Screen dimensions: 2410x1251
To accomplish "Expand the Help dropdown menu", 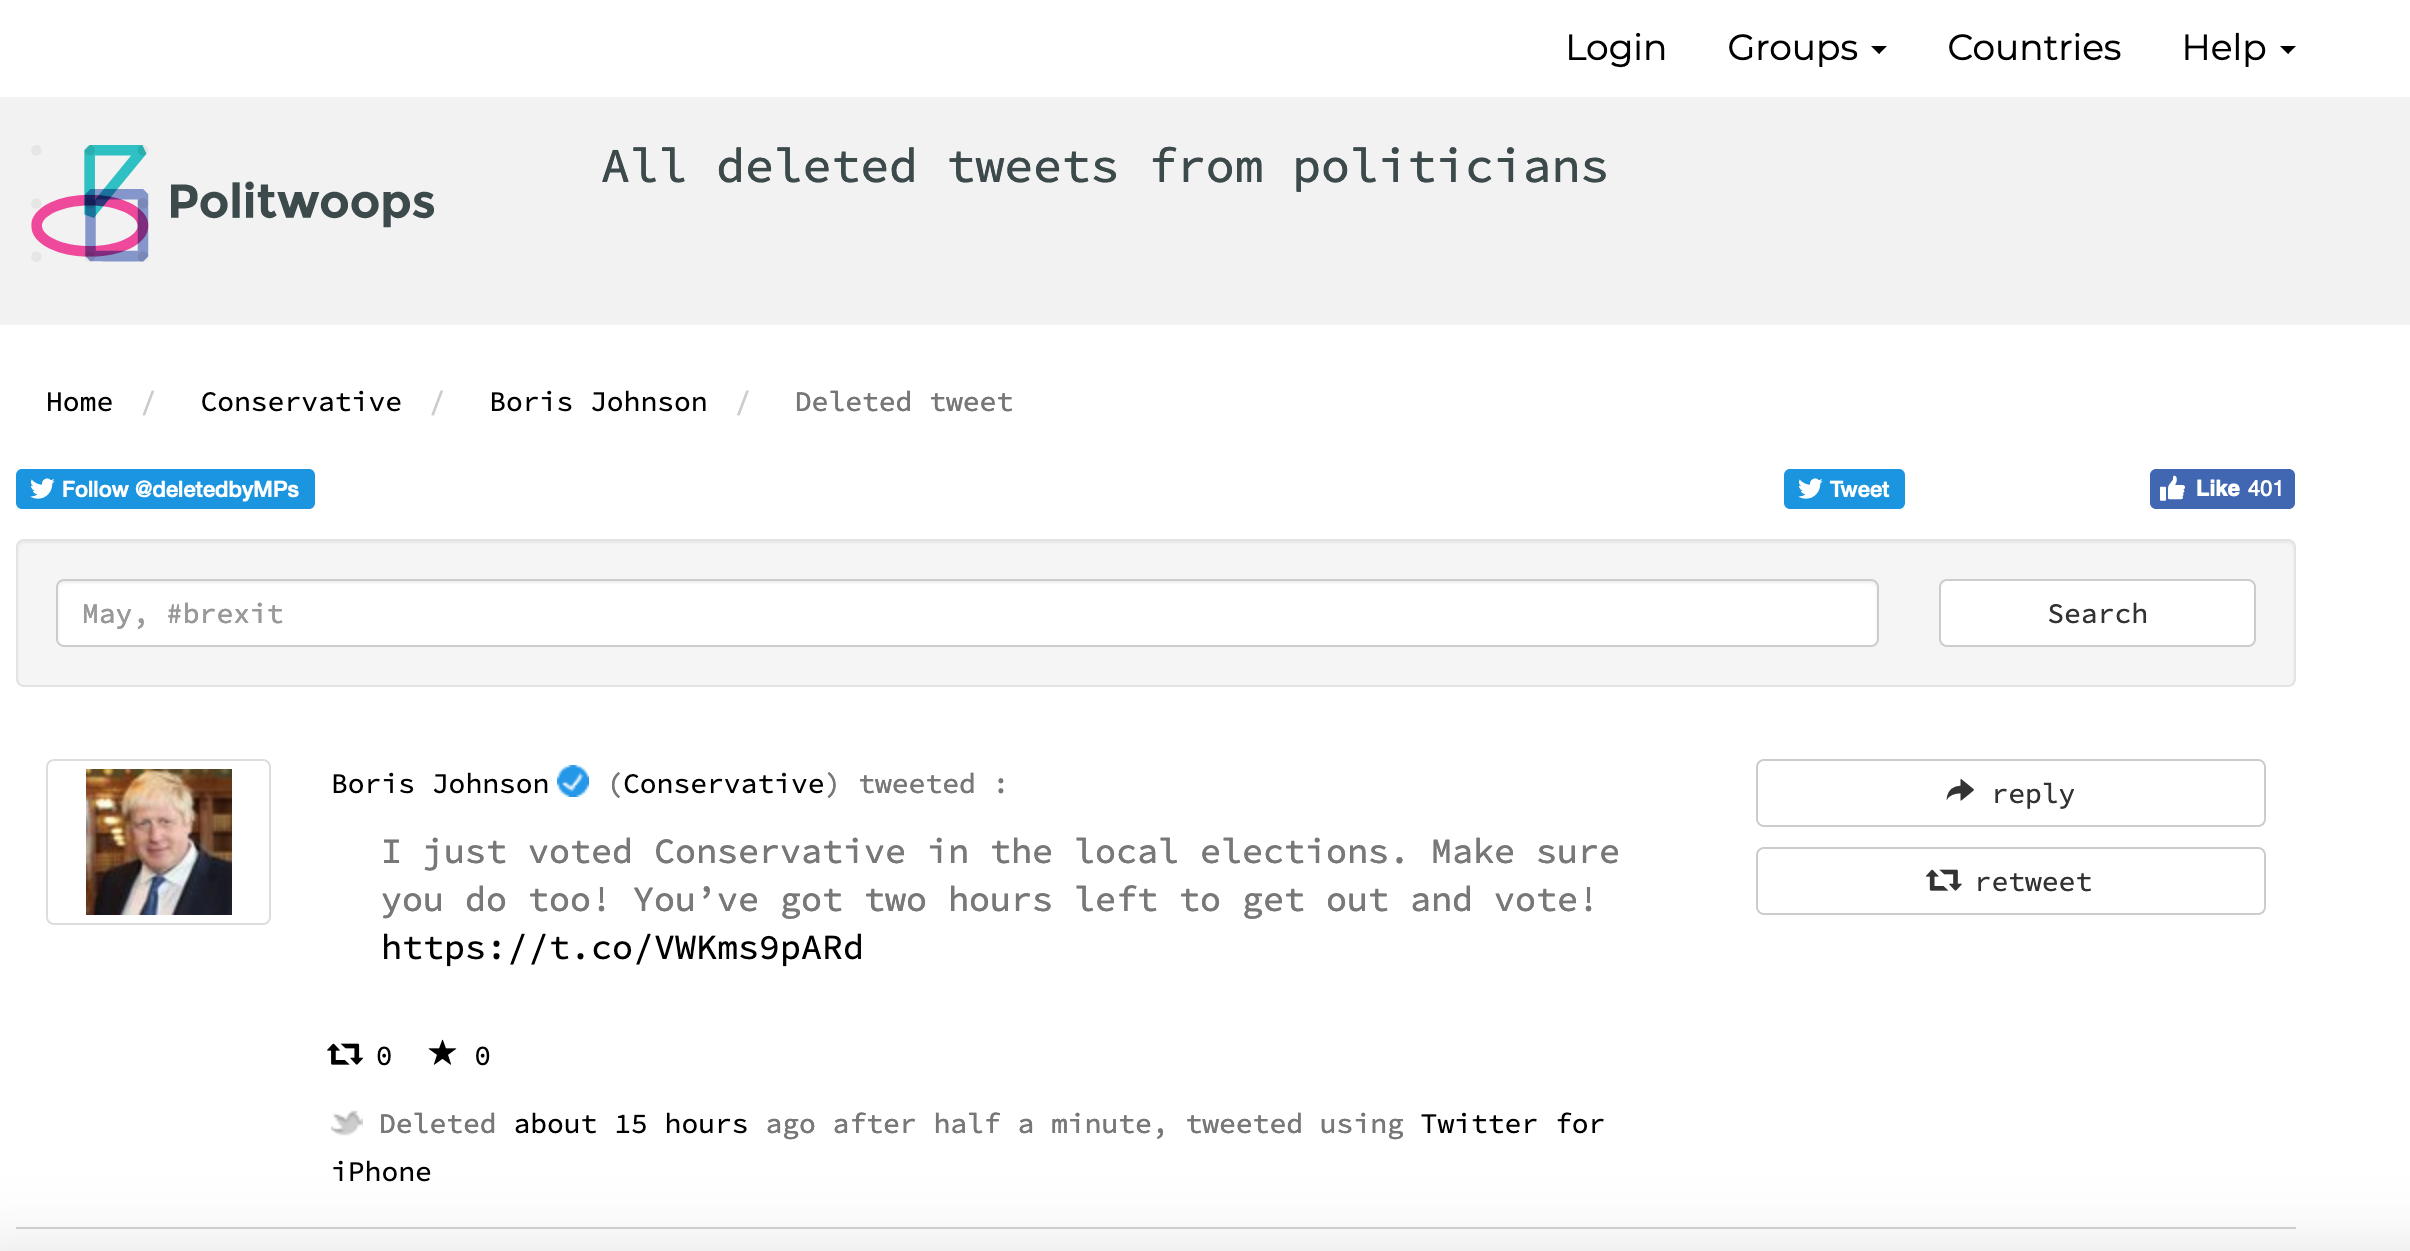I will pyautogui.click(x=2238, y=48).
